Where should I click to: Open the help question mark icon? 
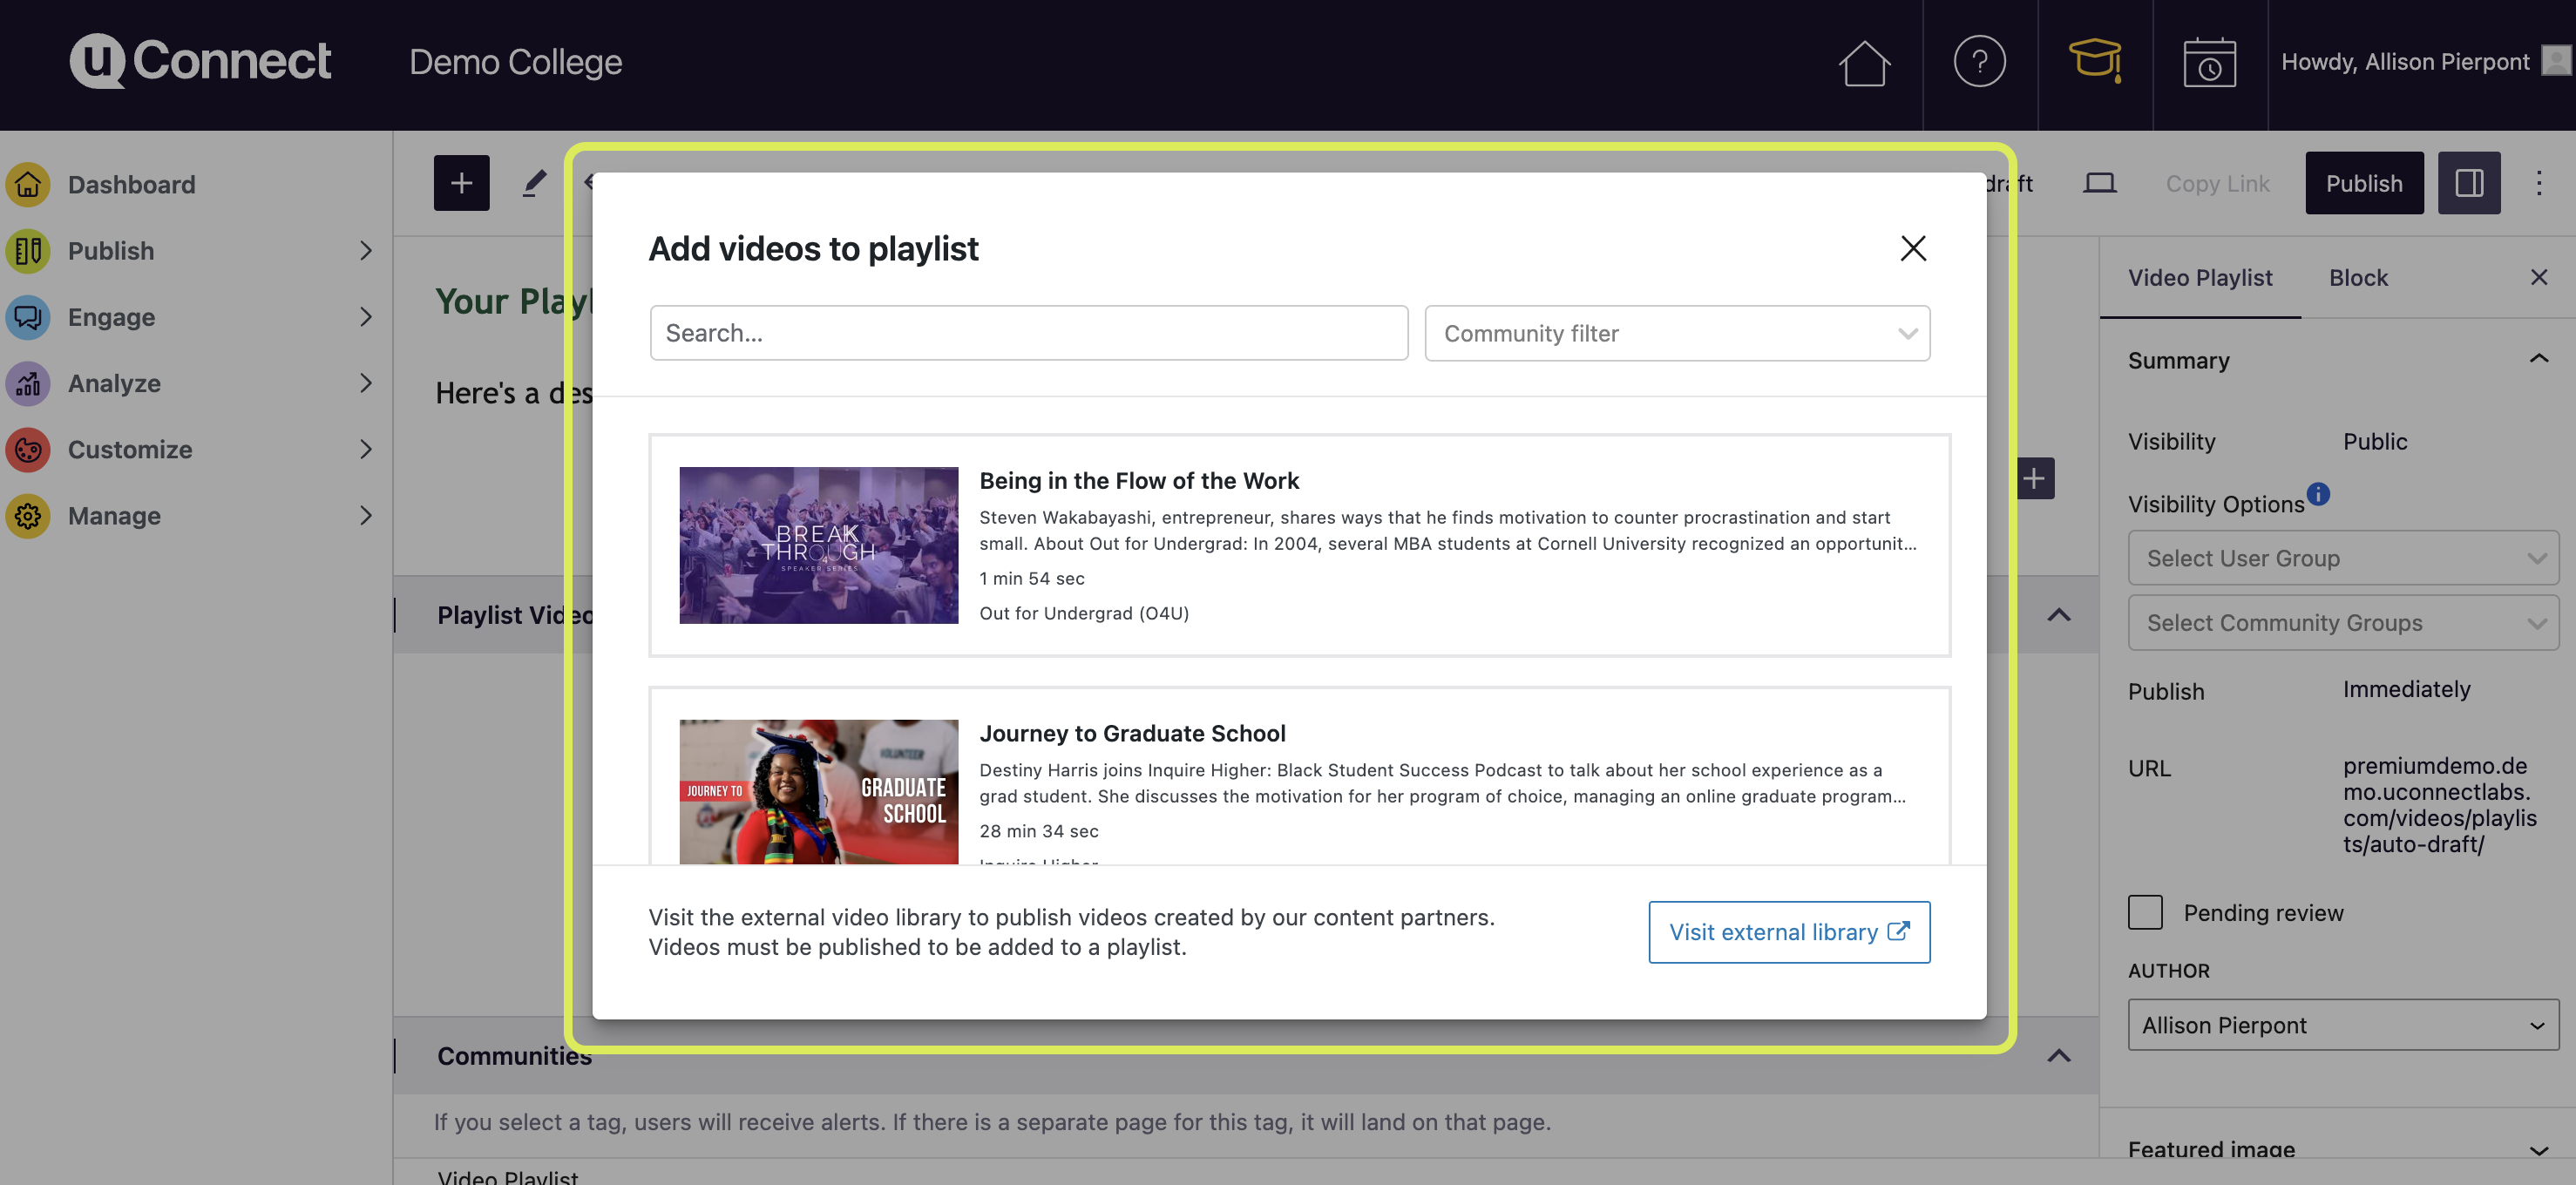click(x=1979, y=62)
